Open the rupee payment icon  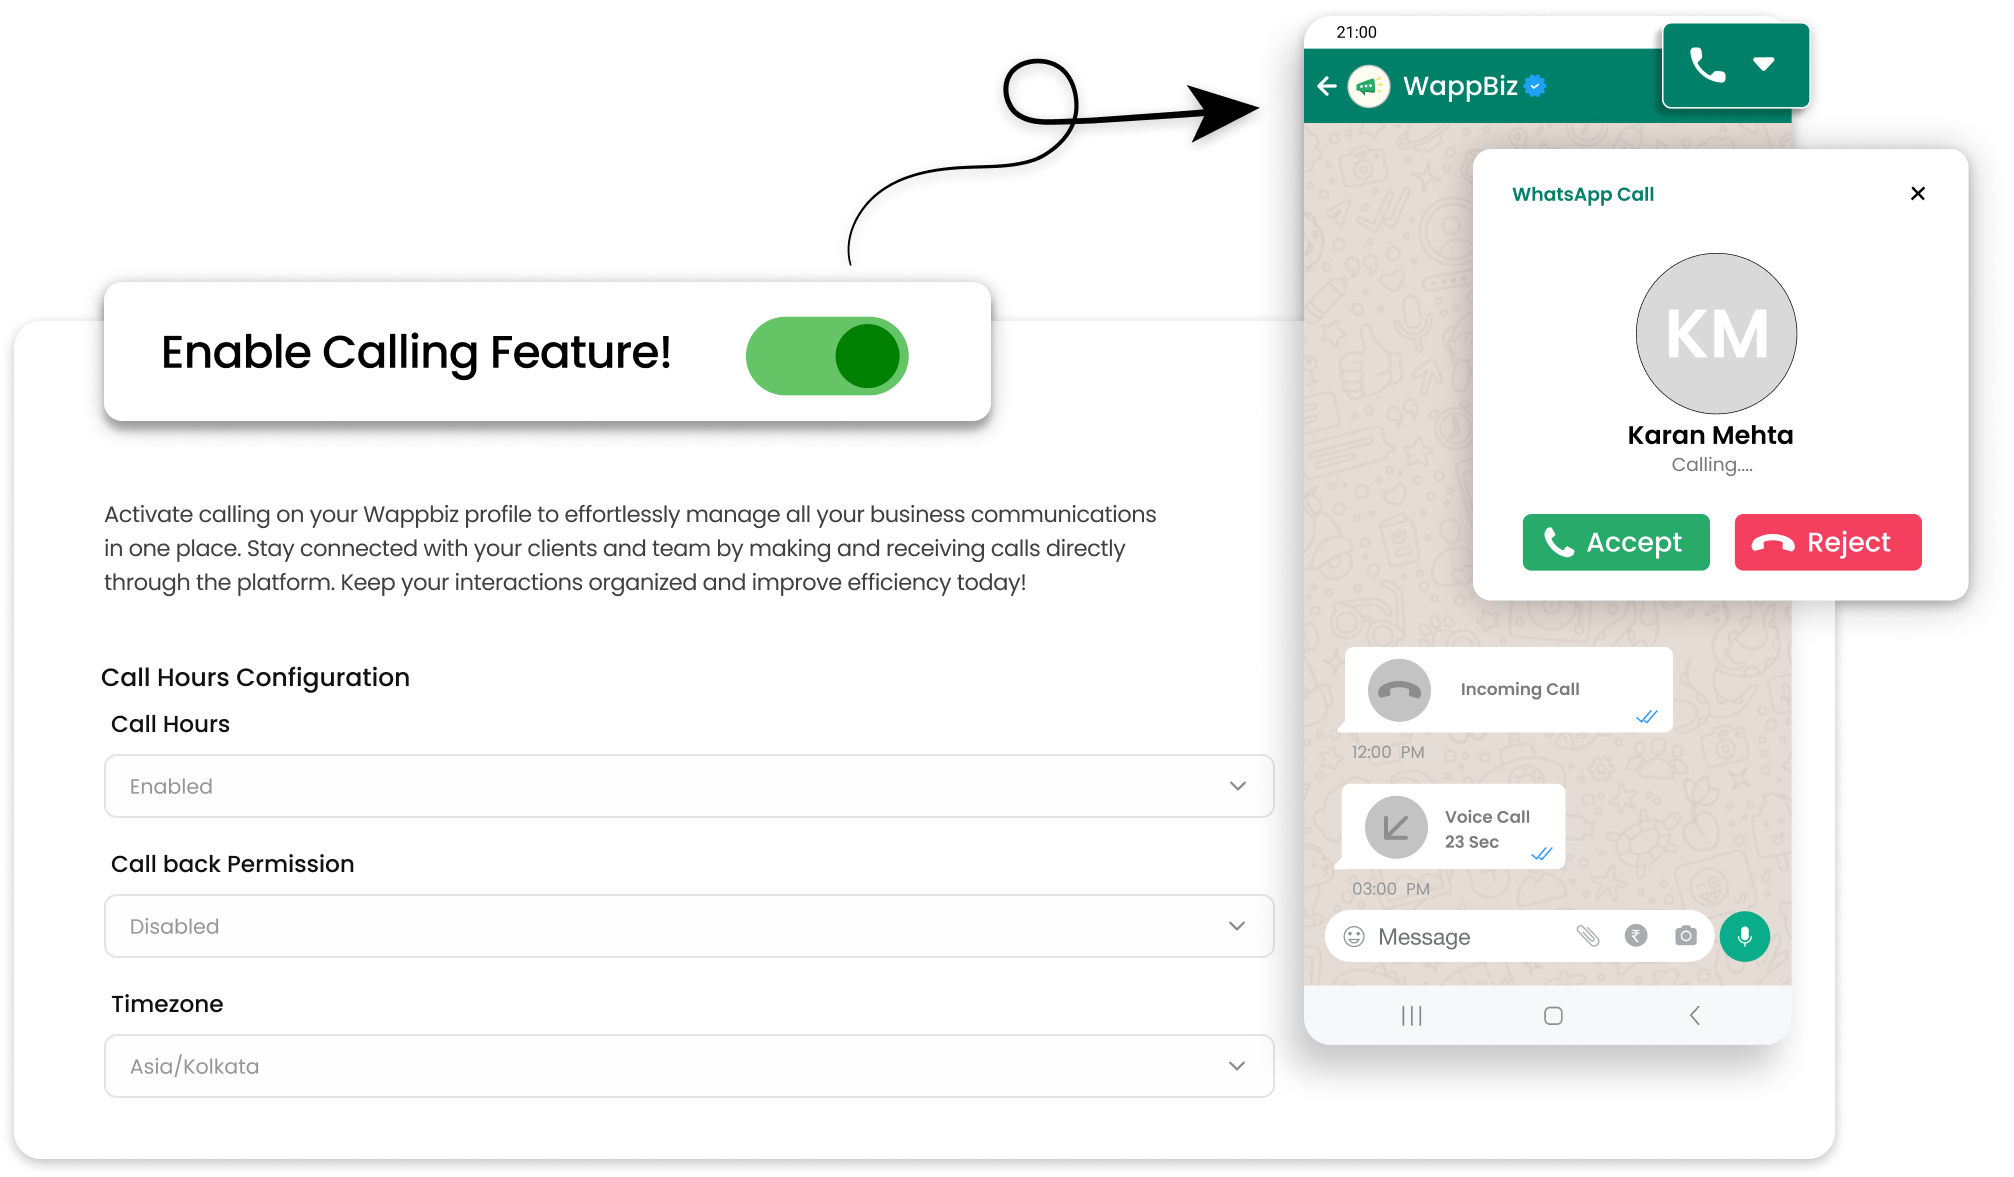click(x=1636, y=936)
